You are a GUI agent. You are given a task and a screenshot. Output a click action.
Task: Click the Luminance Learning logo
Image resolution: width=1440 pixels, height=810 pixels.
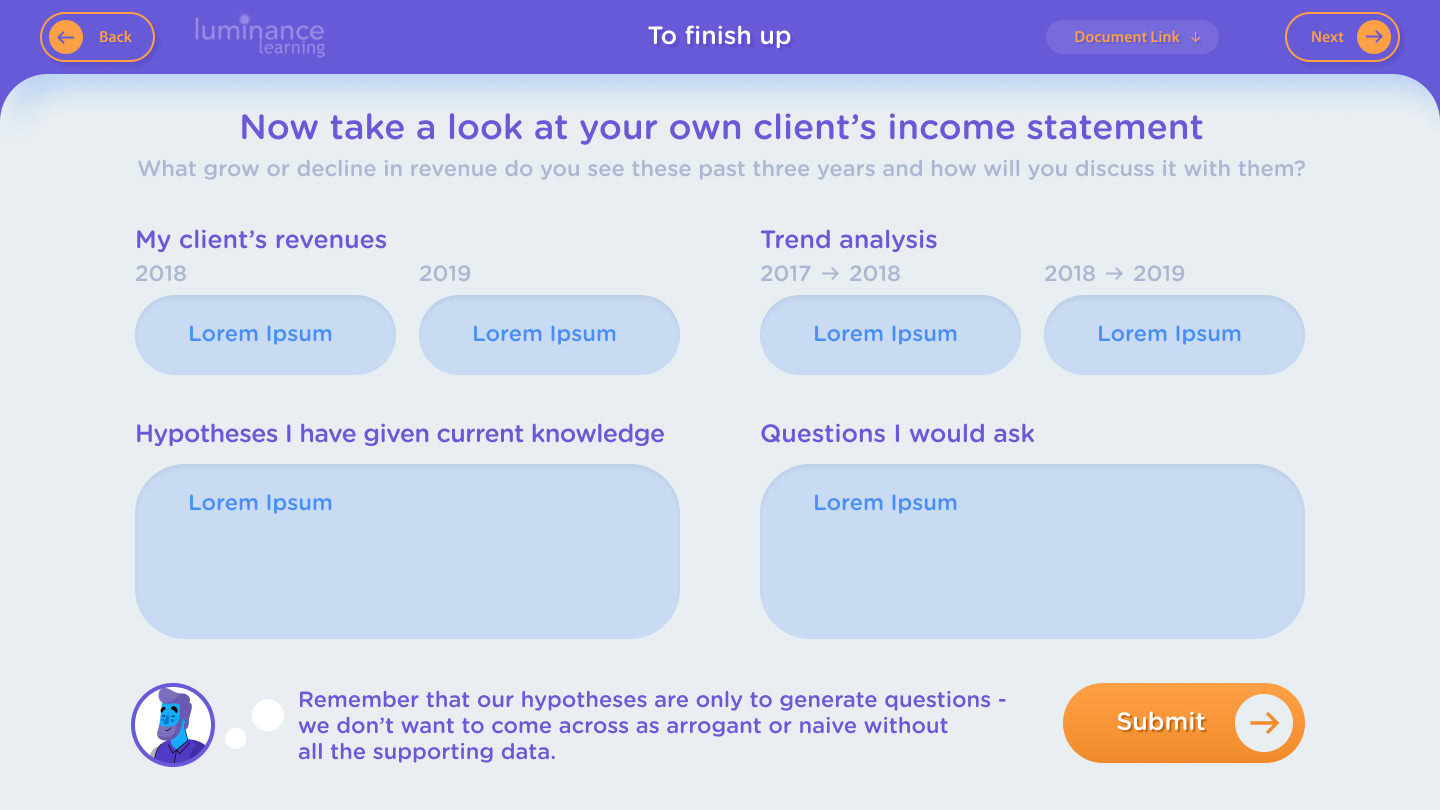point(260,36)
